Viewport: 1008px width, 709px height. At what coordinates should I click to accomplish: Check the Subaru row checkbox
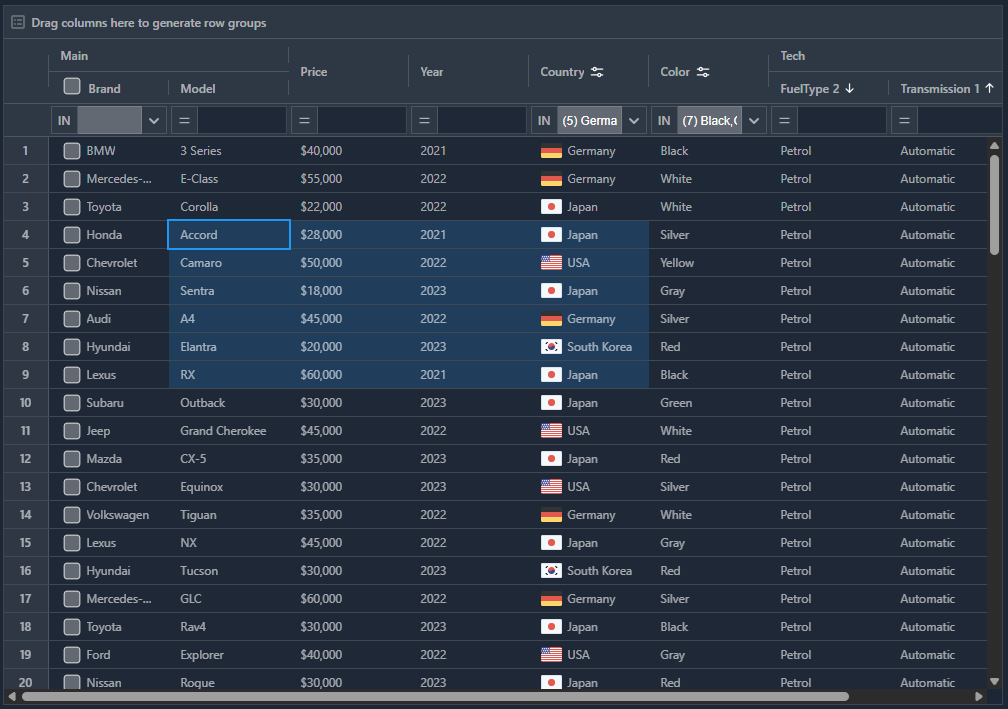pos(72,403)
